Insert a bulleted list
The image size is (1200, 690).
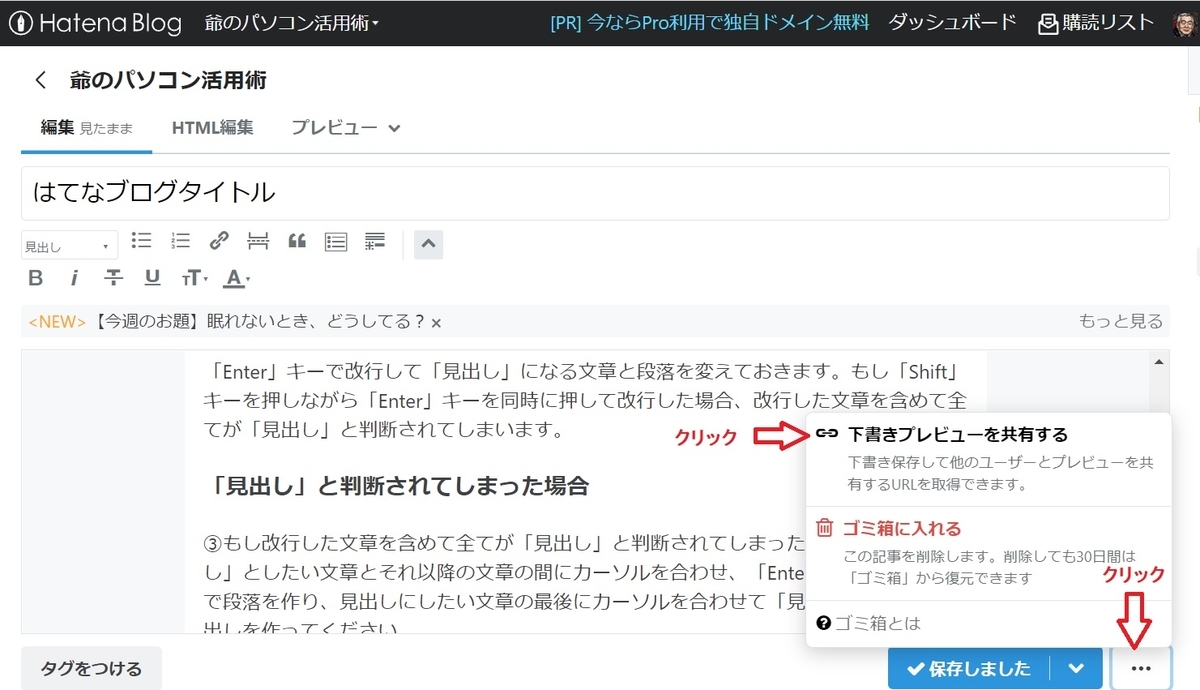click(141, 241)
